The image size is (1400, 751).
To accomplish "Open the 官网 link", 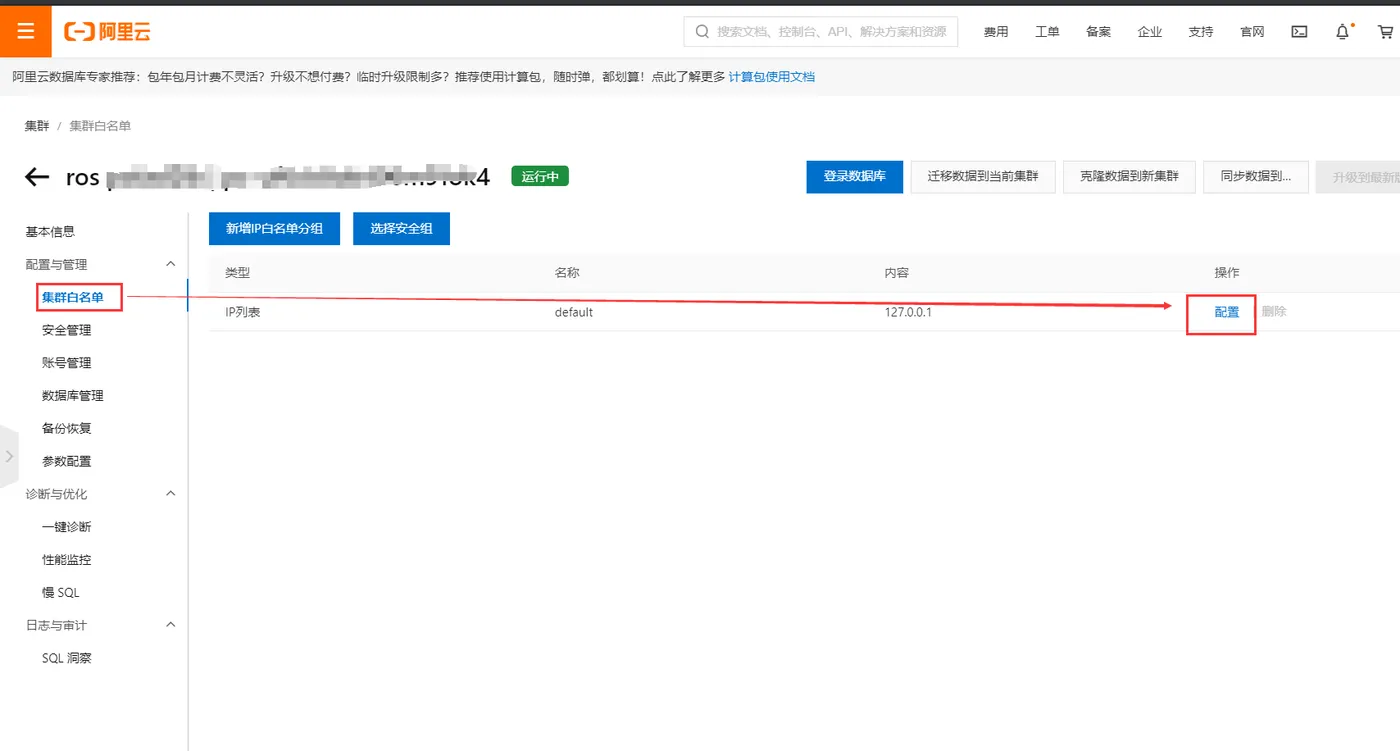I will (x=1252, y=32).
